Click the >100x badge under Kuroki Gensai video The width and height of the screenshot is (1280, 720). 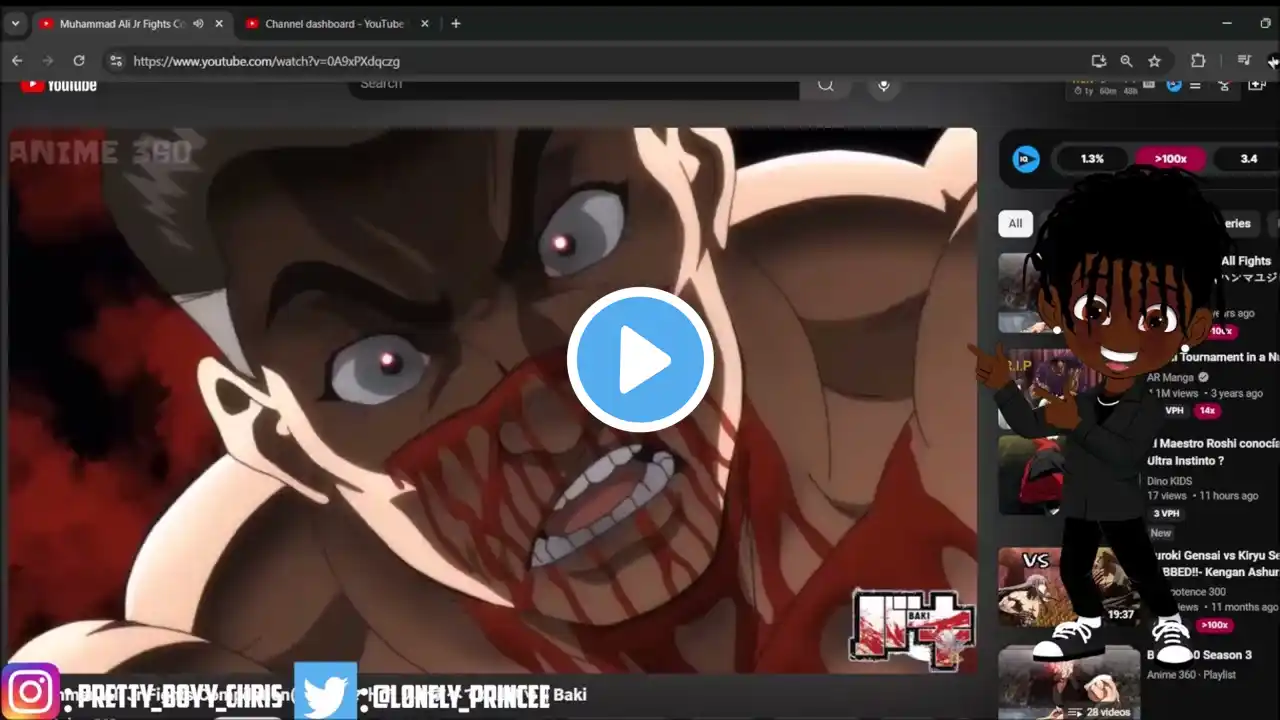click(1214, 626)
